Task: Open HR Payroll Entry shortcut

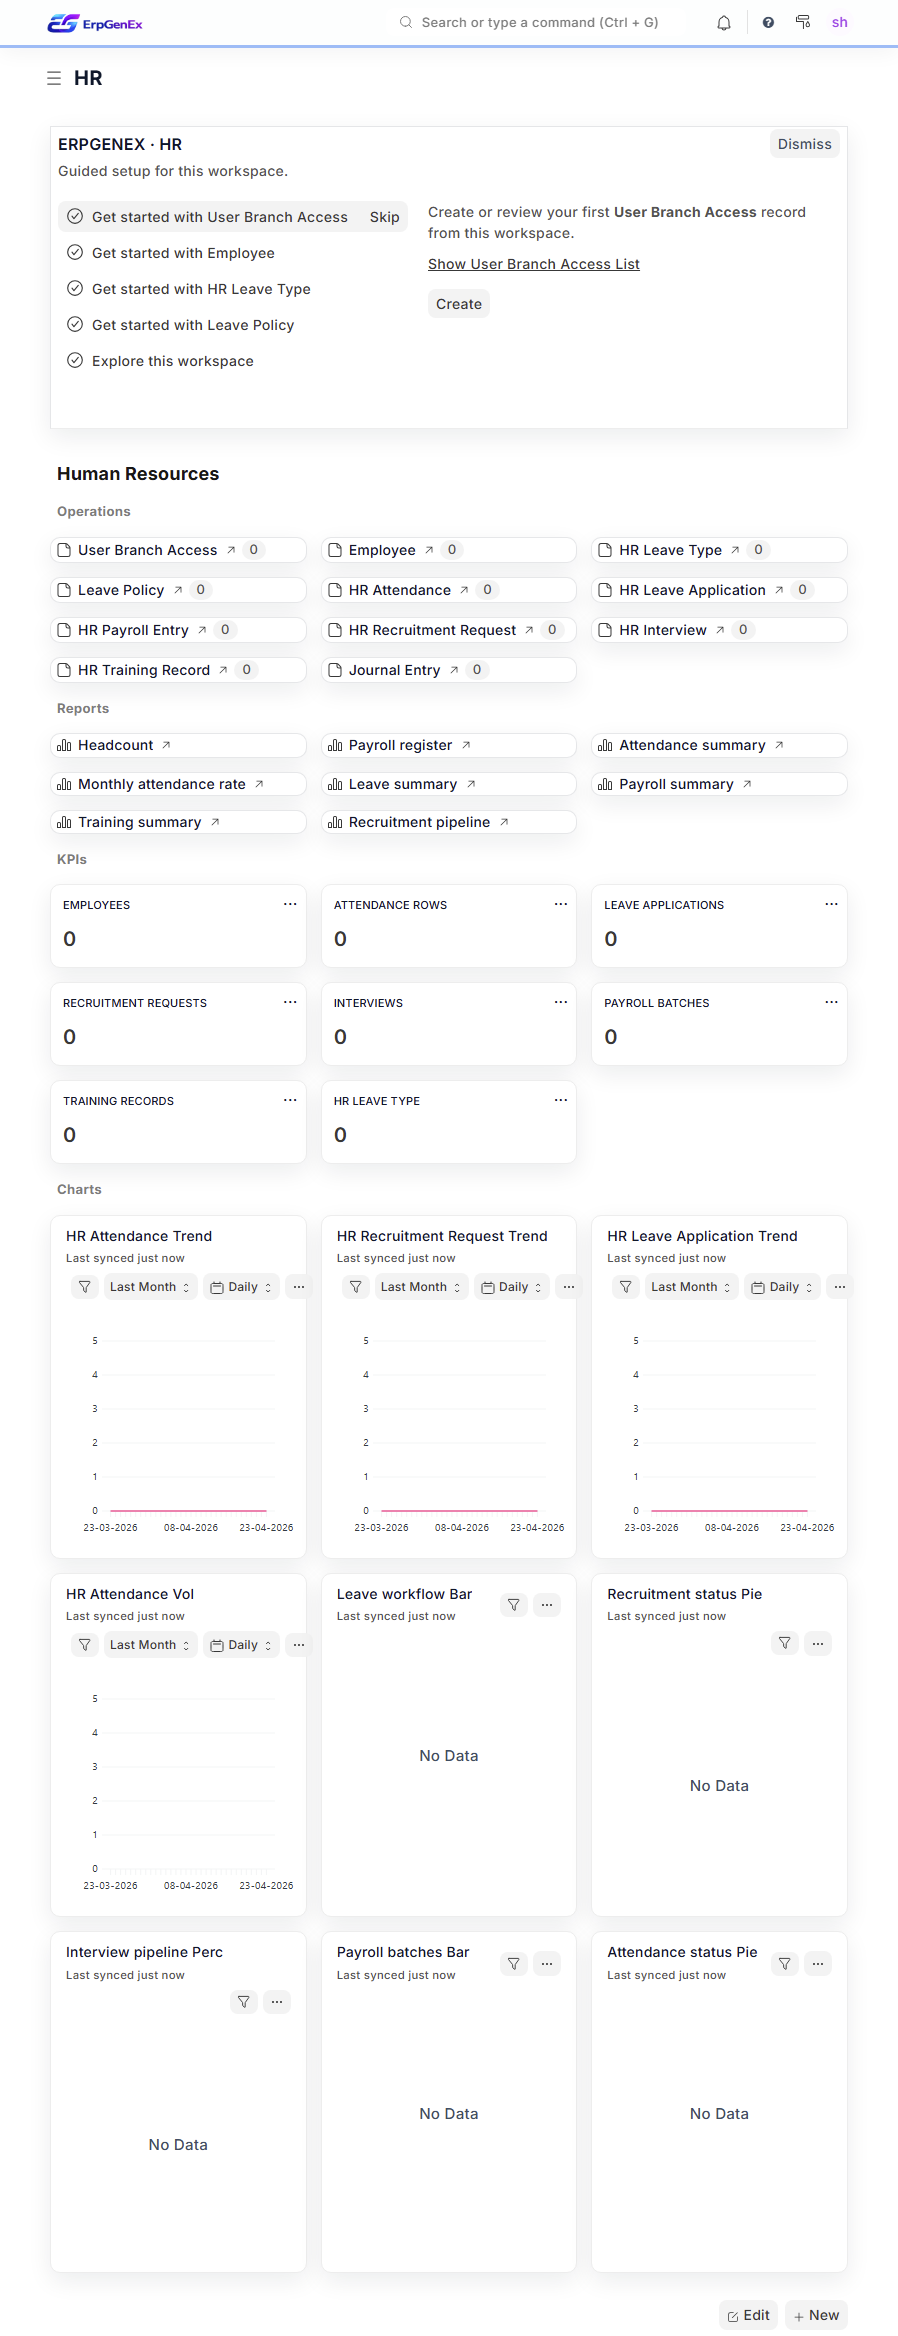Action: coord(133,630)
